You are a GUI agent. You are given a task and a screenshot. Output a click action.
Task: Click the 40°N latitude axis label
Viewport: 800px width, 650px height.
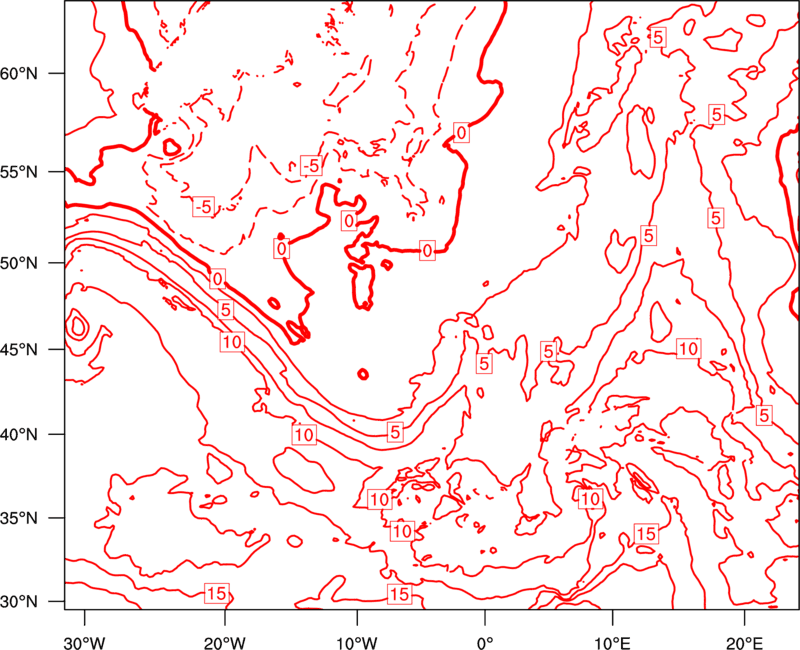(19, 435)
